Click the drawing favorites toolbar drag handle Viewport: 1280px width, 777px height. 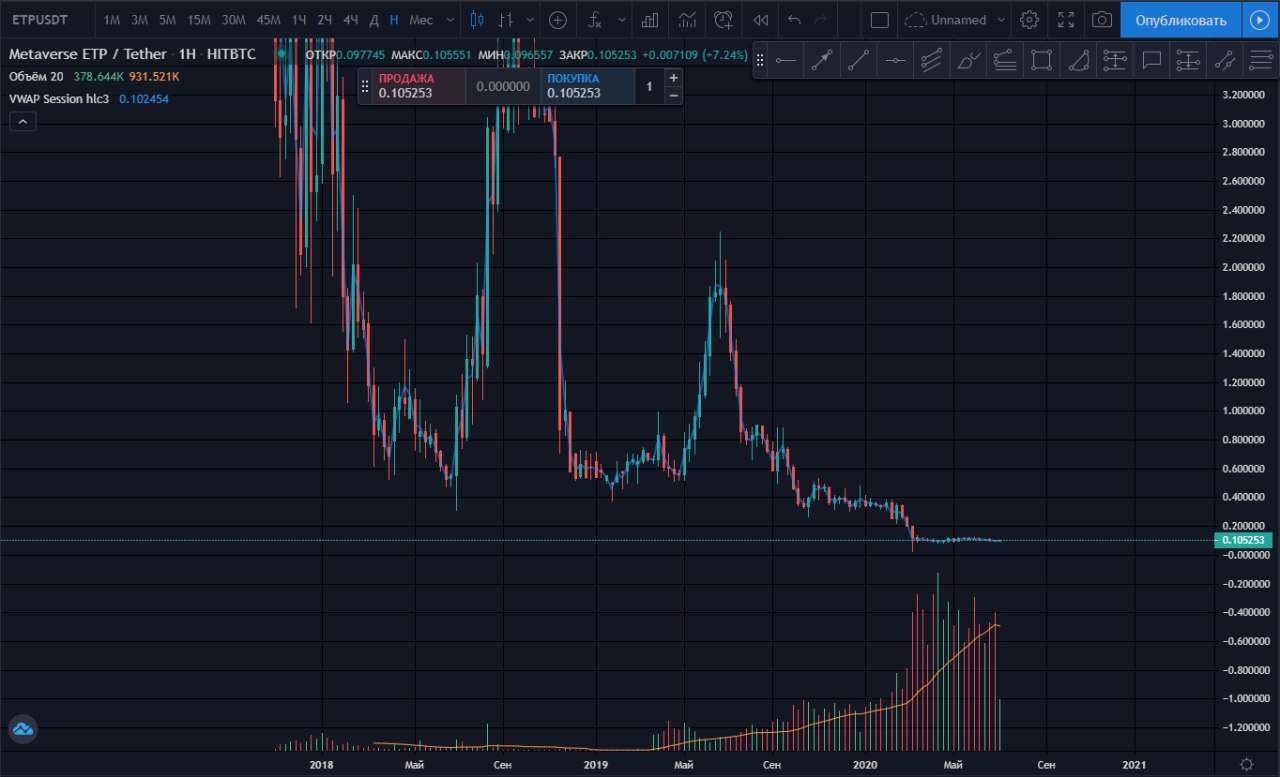[x=760, y=61]
